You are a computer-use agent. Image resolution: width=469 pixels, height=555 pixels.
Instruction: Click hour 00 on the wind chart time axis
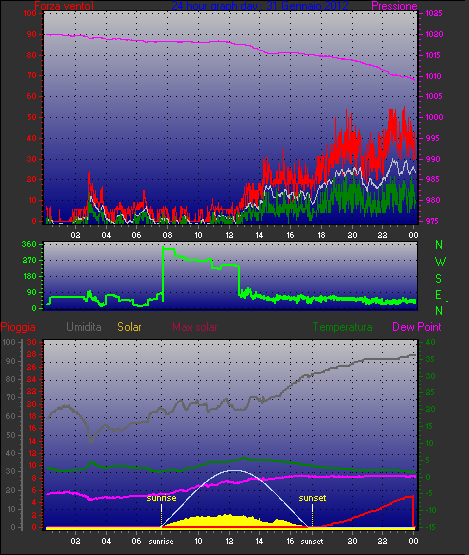point(413,235)
